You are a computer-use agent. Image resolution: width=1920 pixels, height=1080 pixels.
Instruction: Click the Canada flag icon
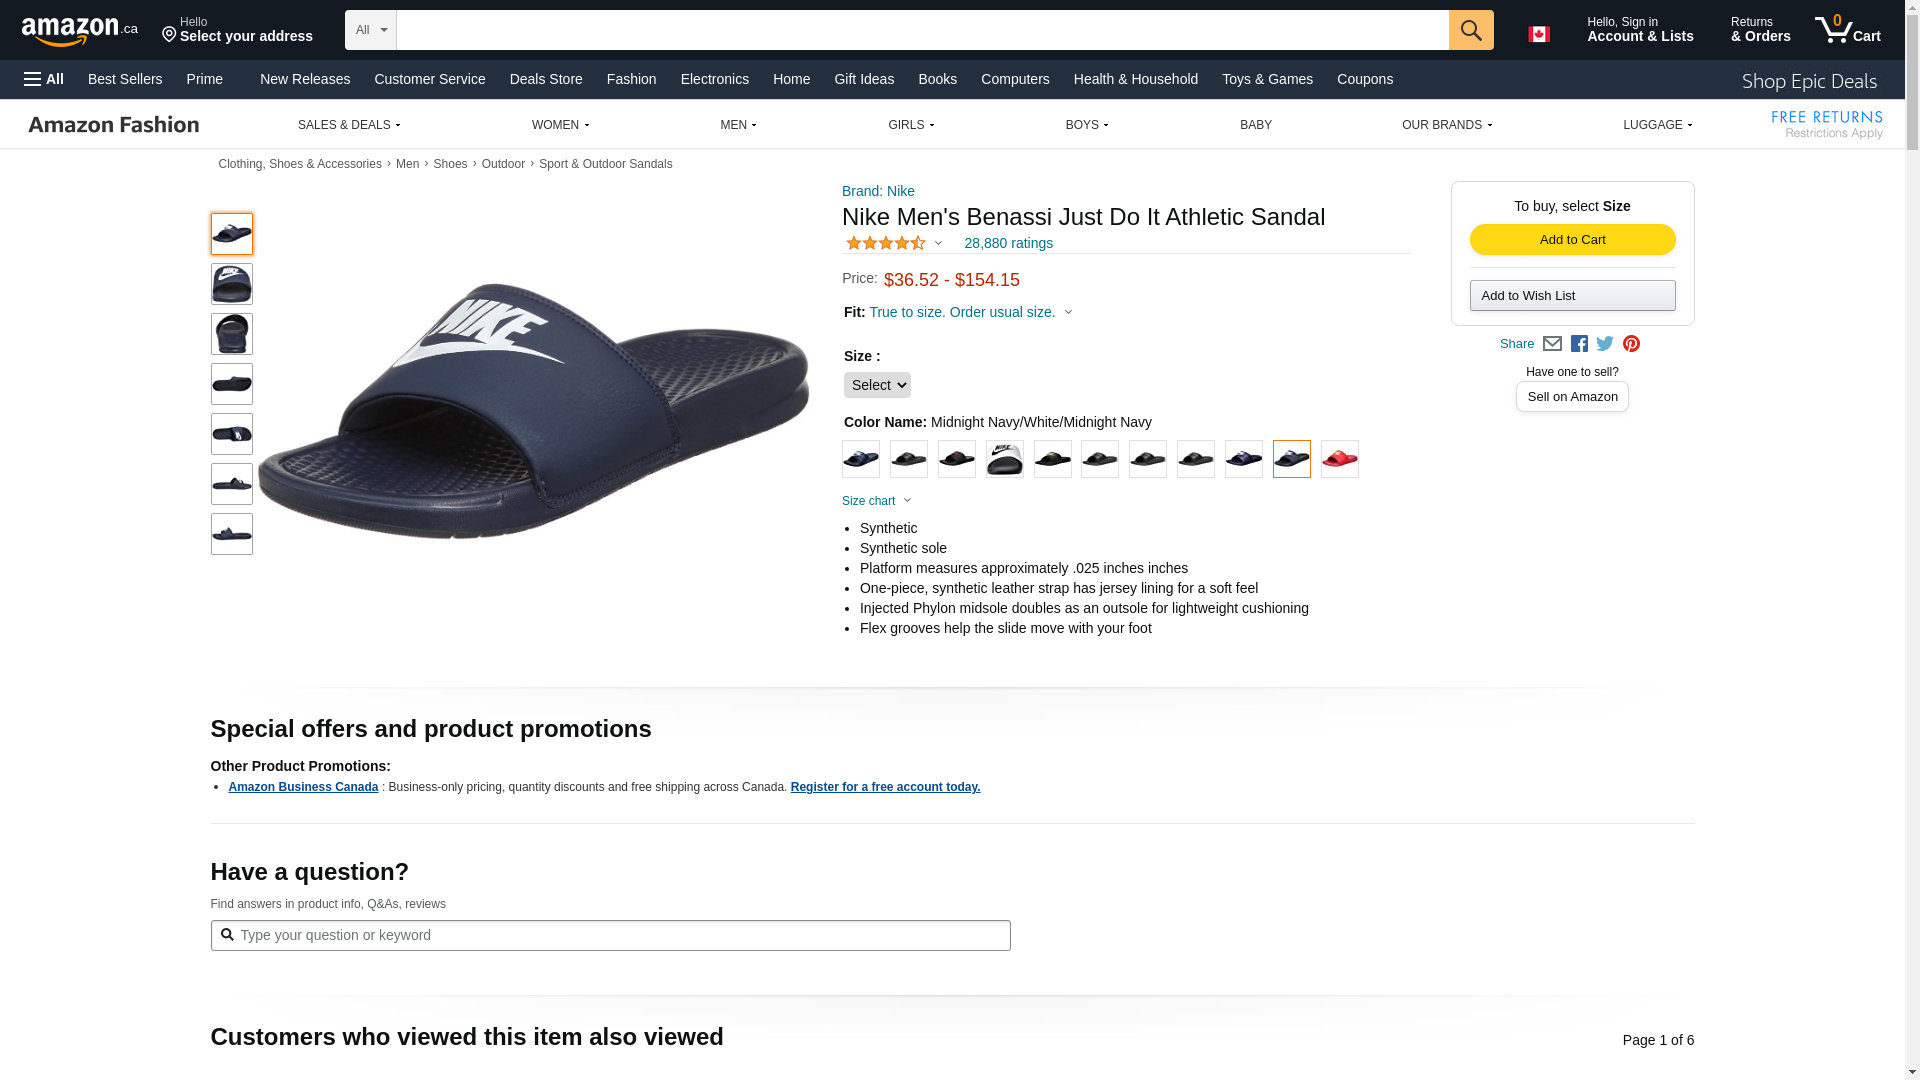(1538, 34)
